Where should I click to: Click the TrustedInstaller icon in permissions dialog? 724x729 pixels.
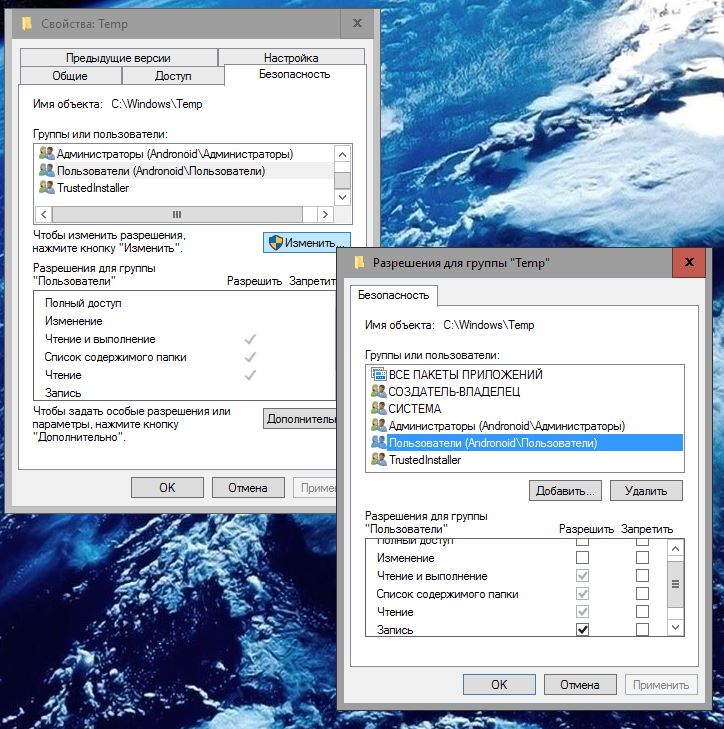378,459
